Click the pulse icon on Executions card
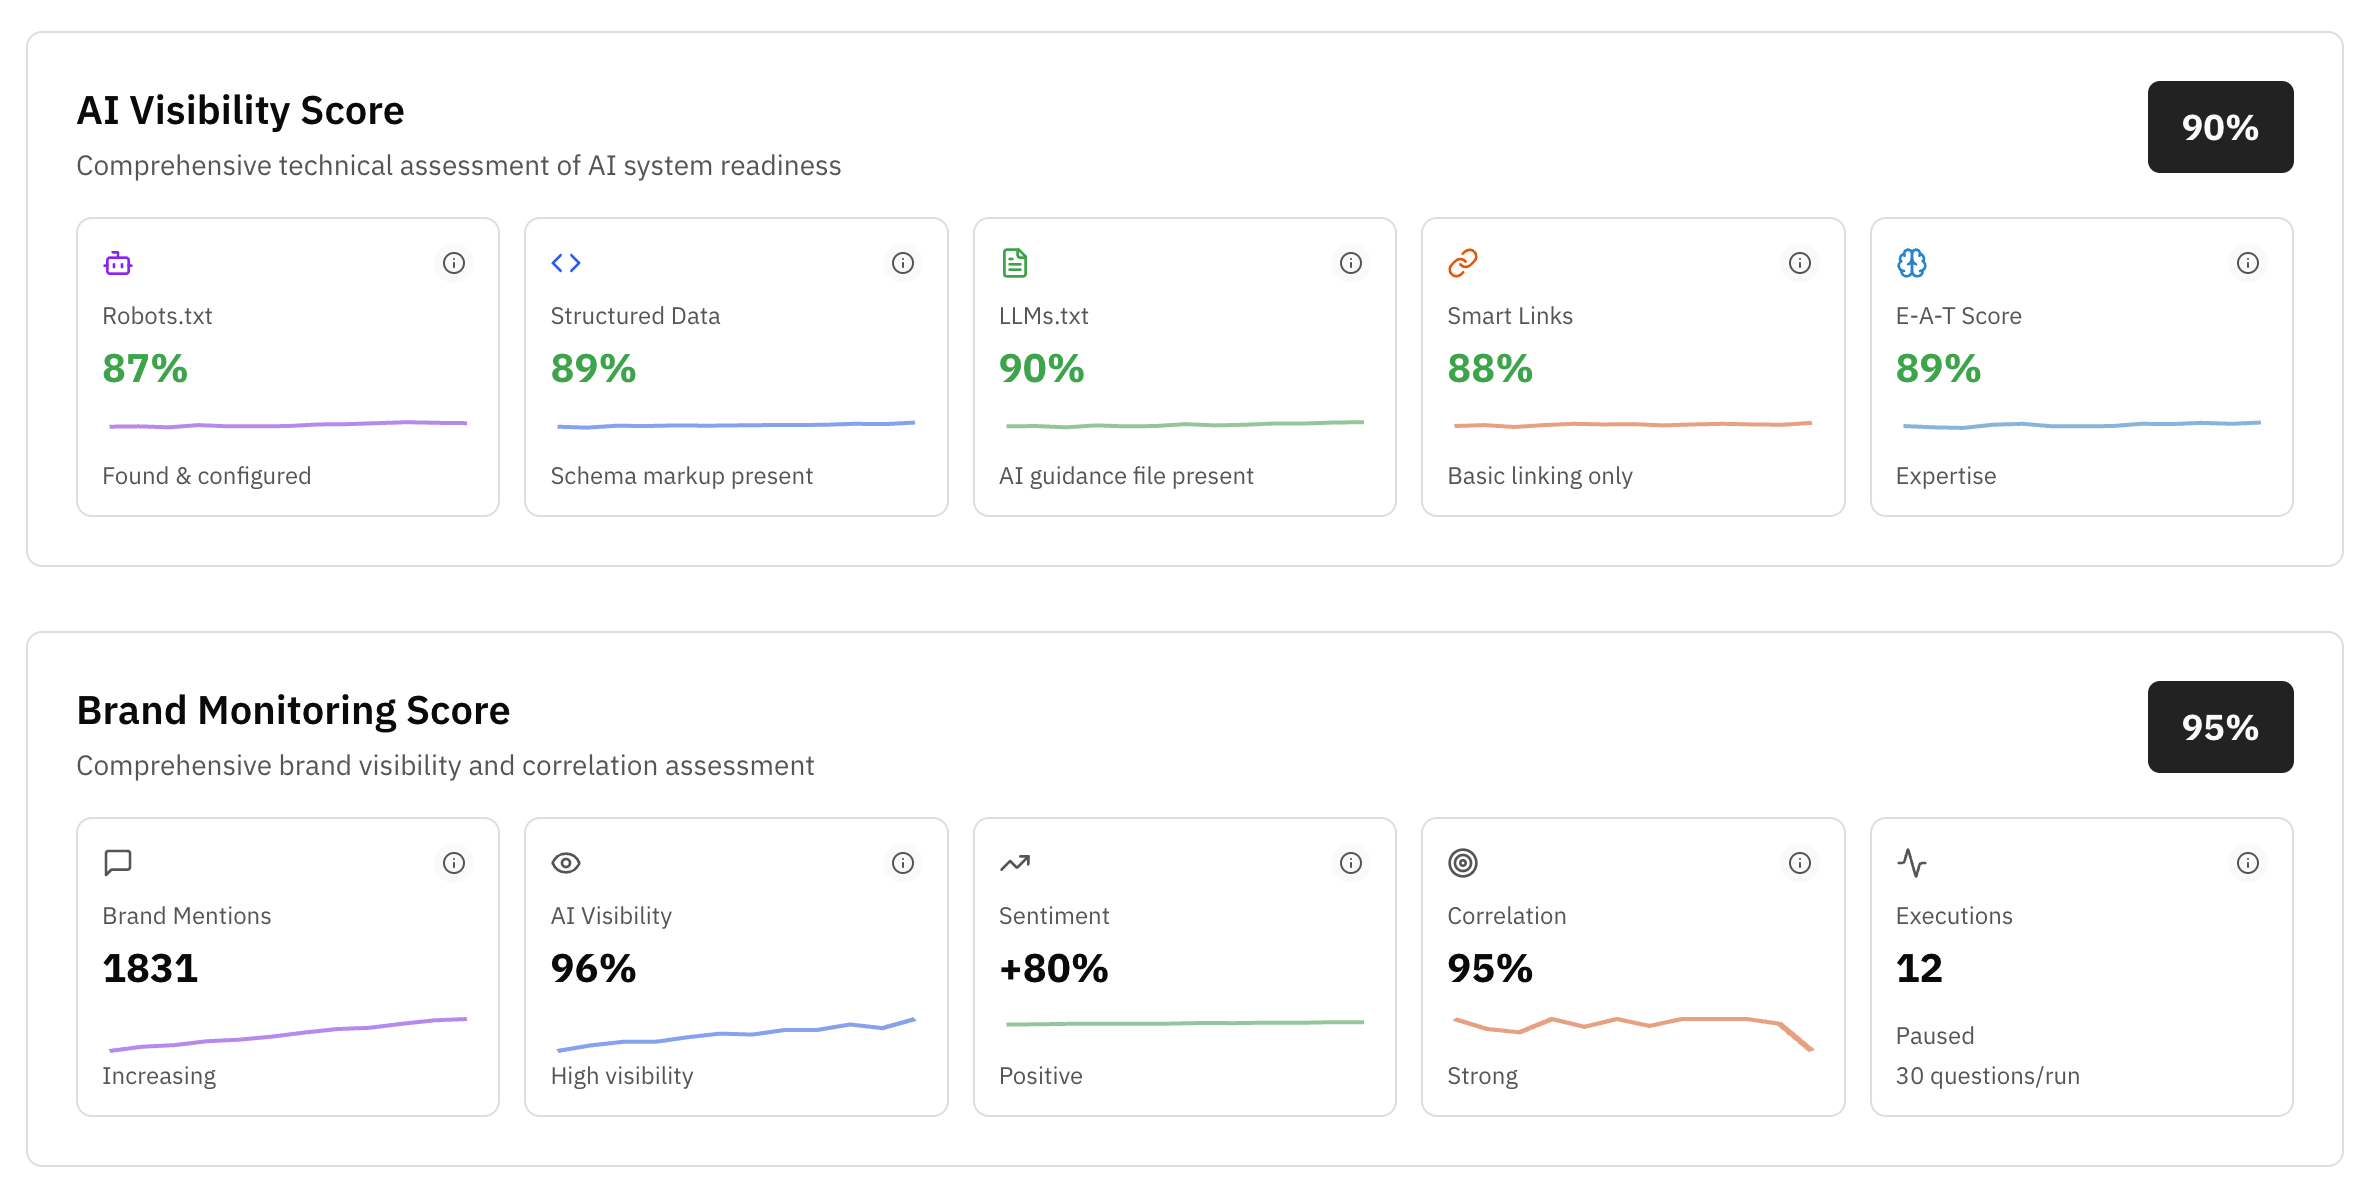The height and width of the screenshot is (1196, 2378). [1911, 862]
